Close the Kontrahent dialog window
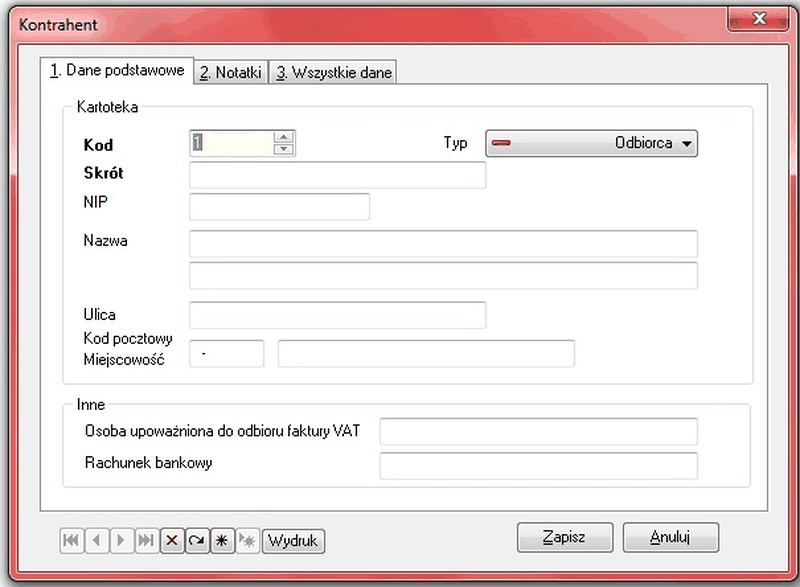The image size is (800, 587). pyautogui.click(x=759, y=20)
